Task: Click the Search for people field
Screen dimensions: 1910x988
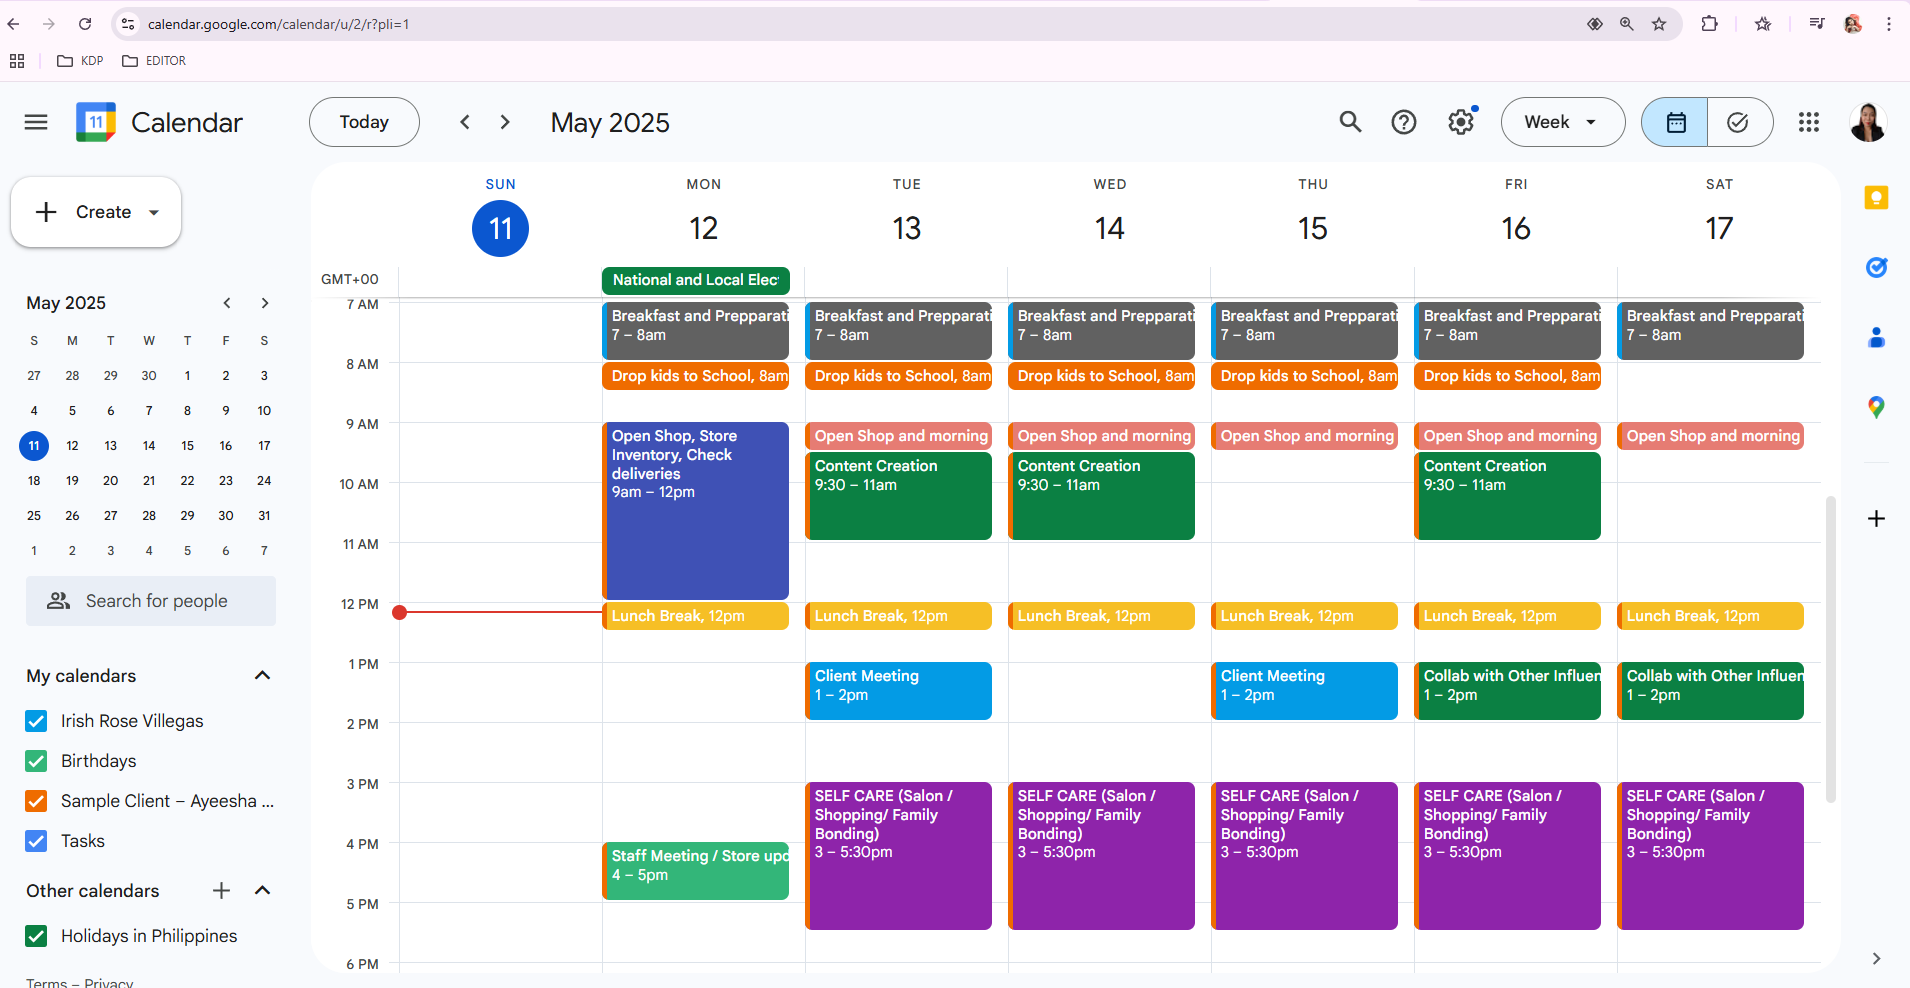Action: 156,601
